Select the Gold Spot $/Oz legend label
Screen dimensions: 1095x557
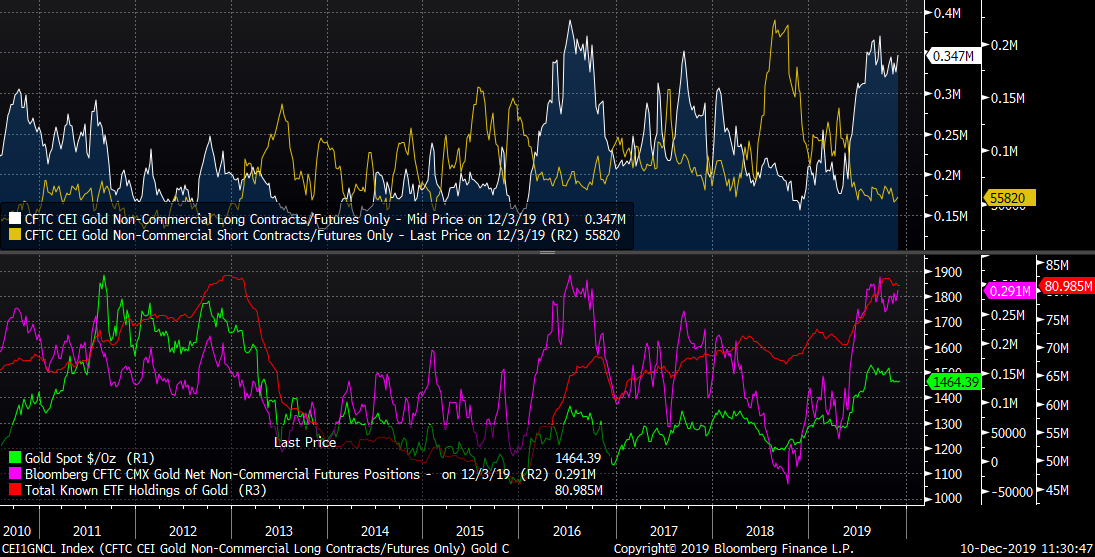pyautogui.click(x=89, y=458)
